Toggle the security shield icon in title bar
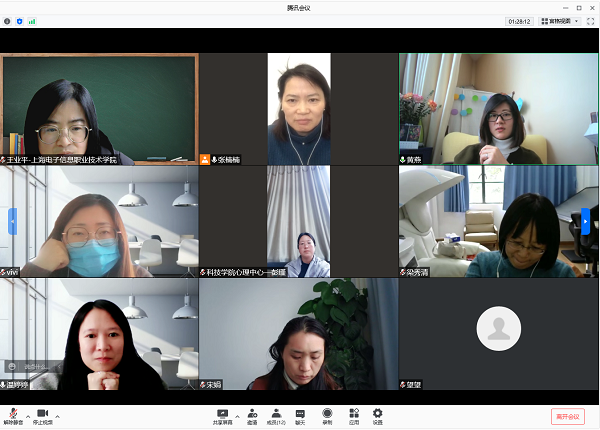600x430 pixels. [20, 20]
